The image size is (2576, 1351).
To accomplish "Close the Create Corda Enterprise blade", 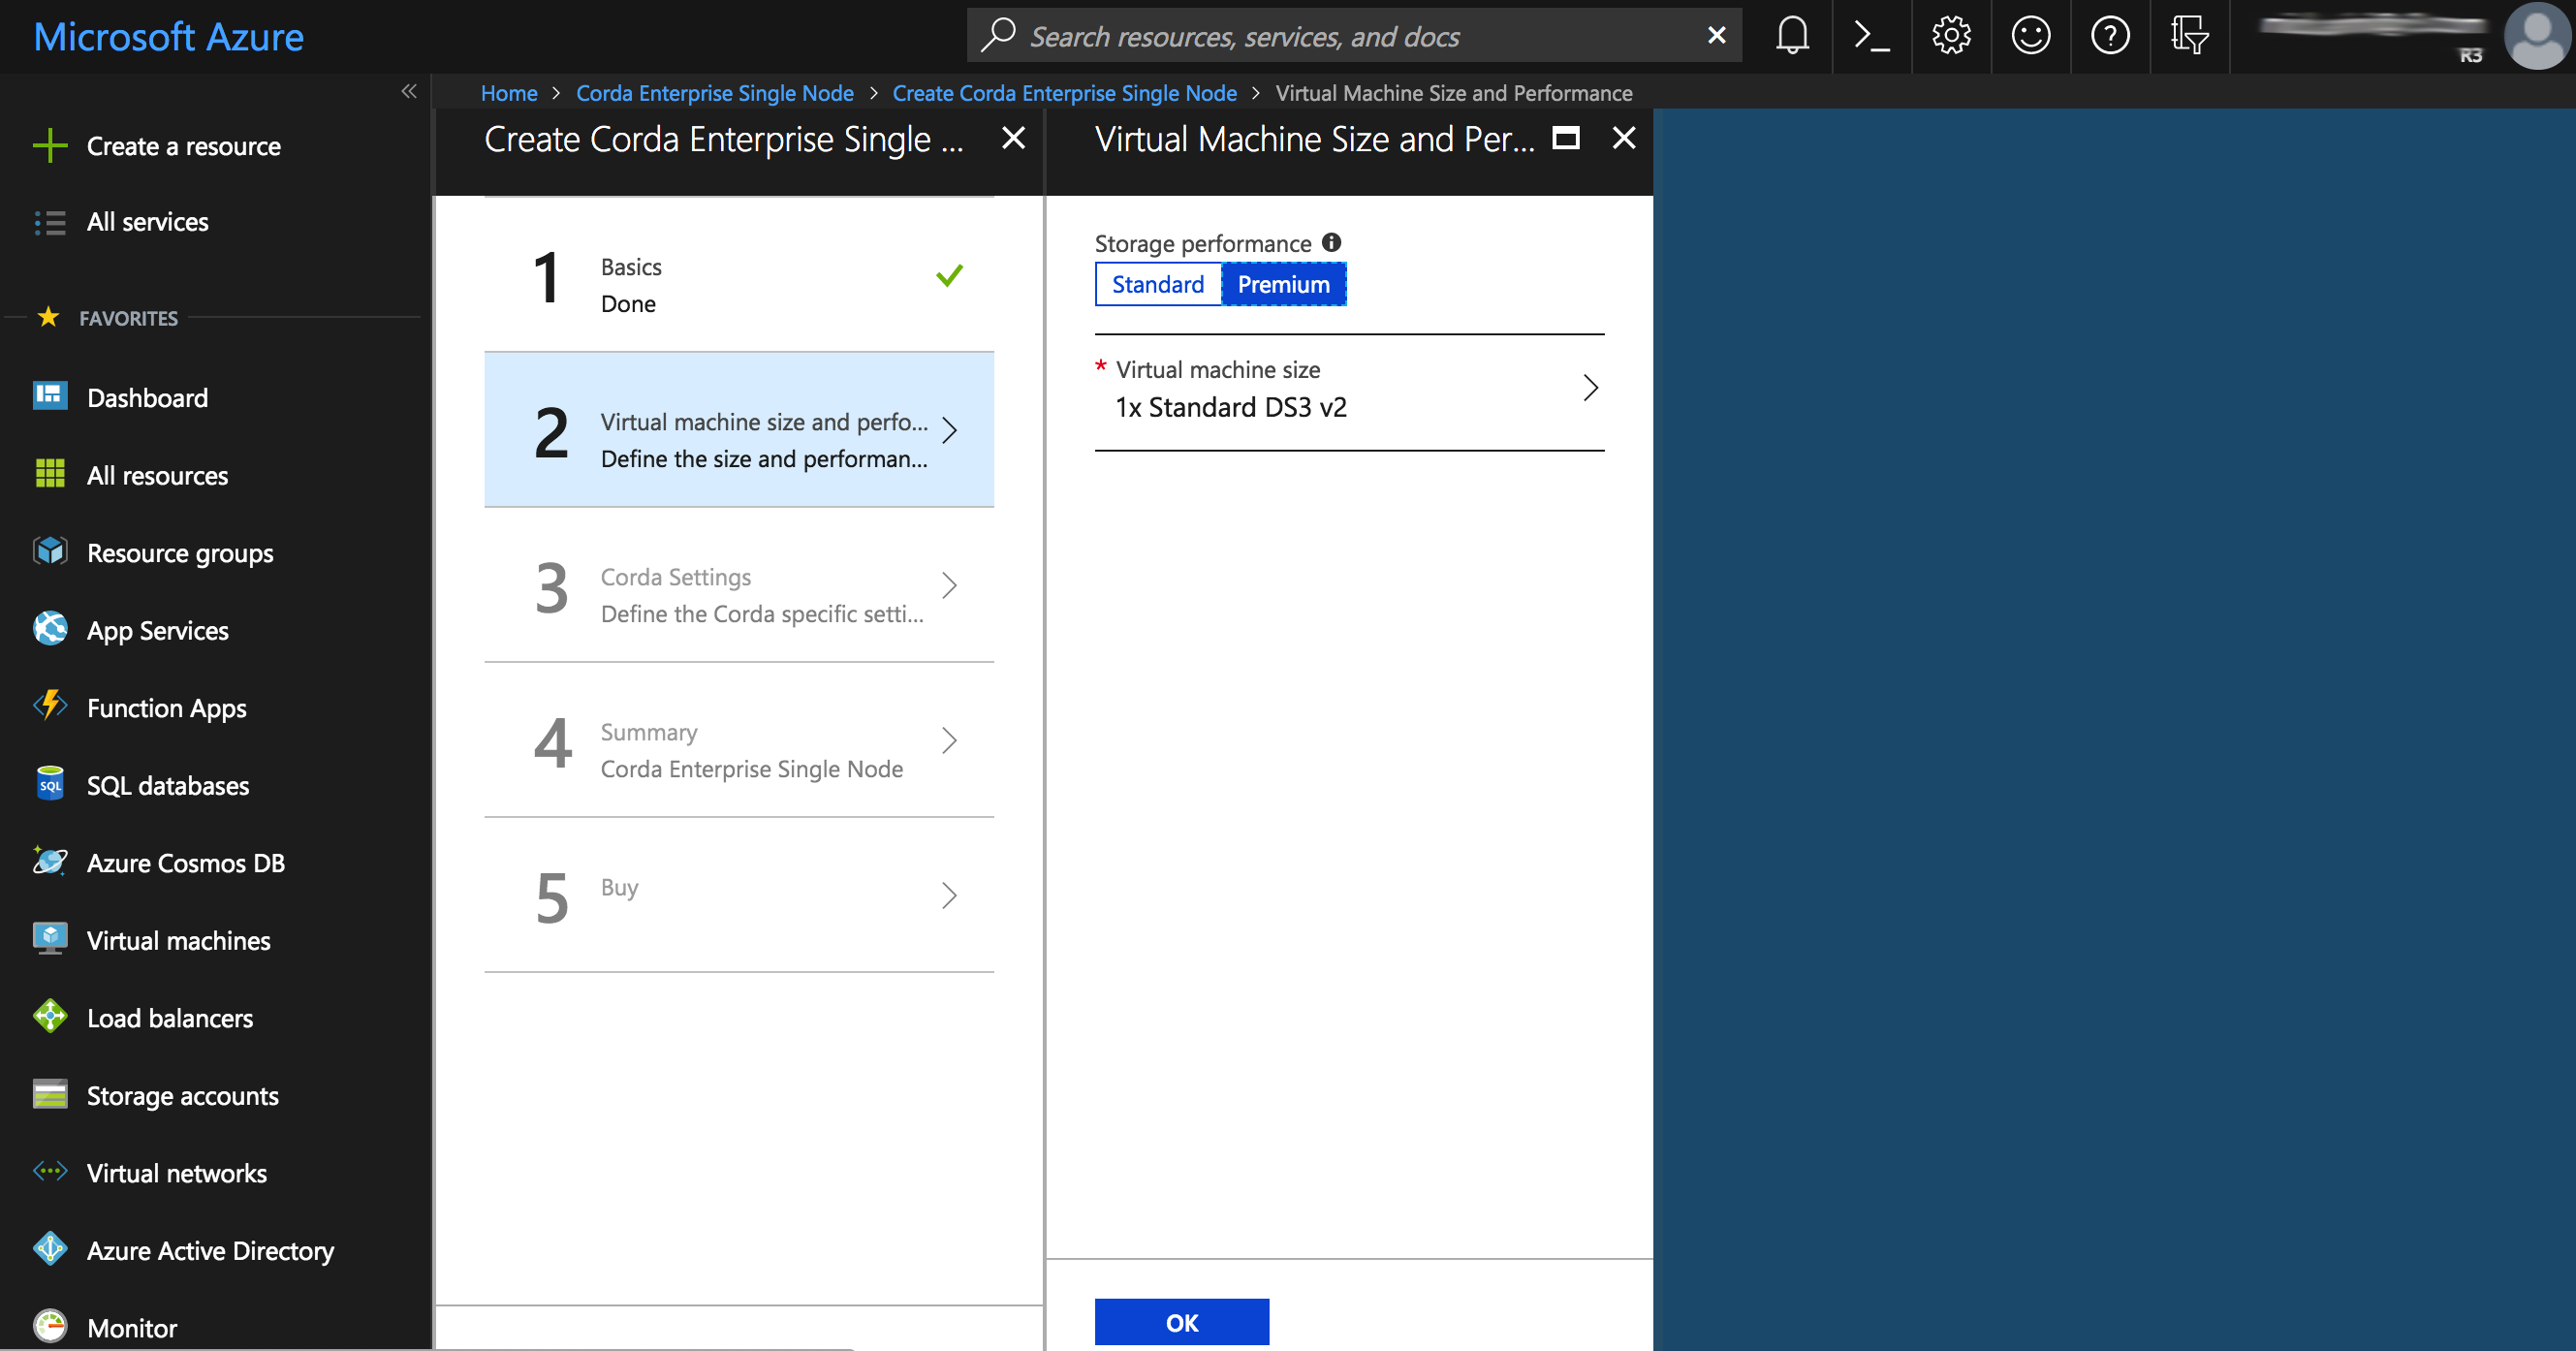I will click(1013, 138).
